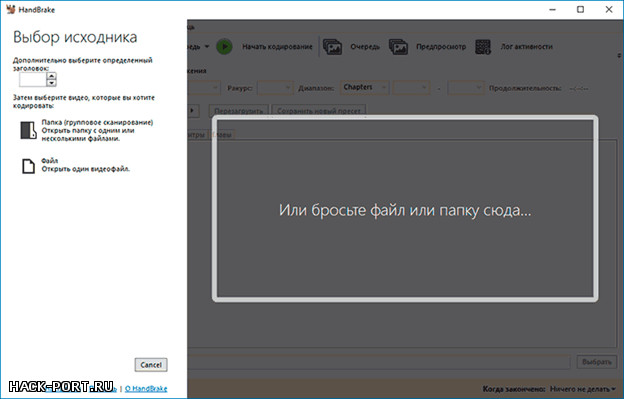Click the Preview icon in toolbar
This screenshot has height=399, width=624.
398,47
